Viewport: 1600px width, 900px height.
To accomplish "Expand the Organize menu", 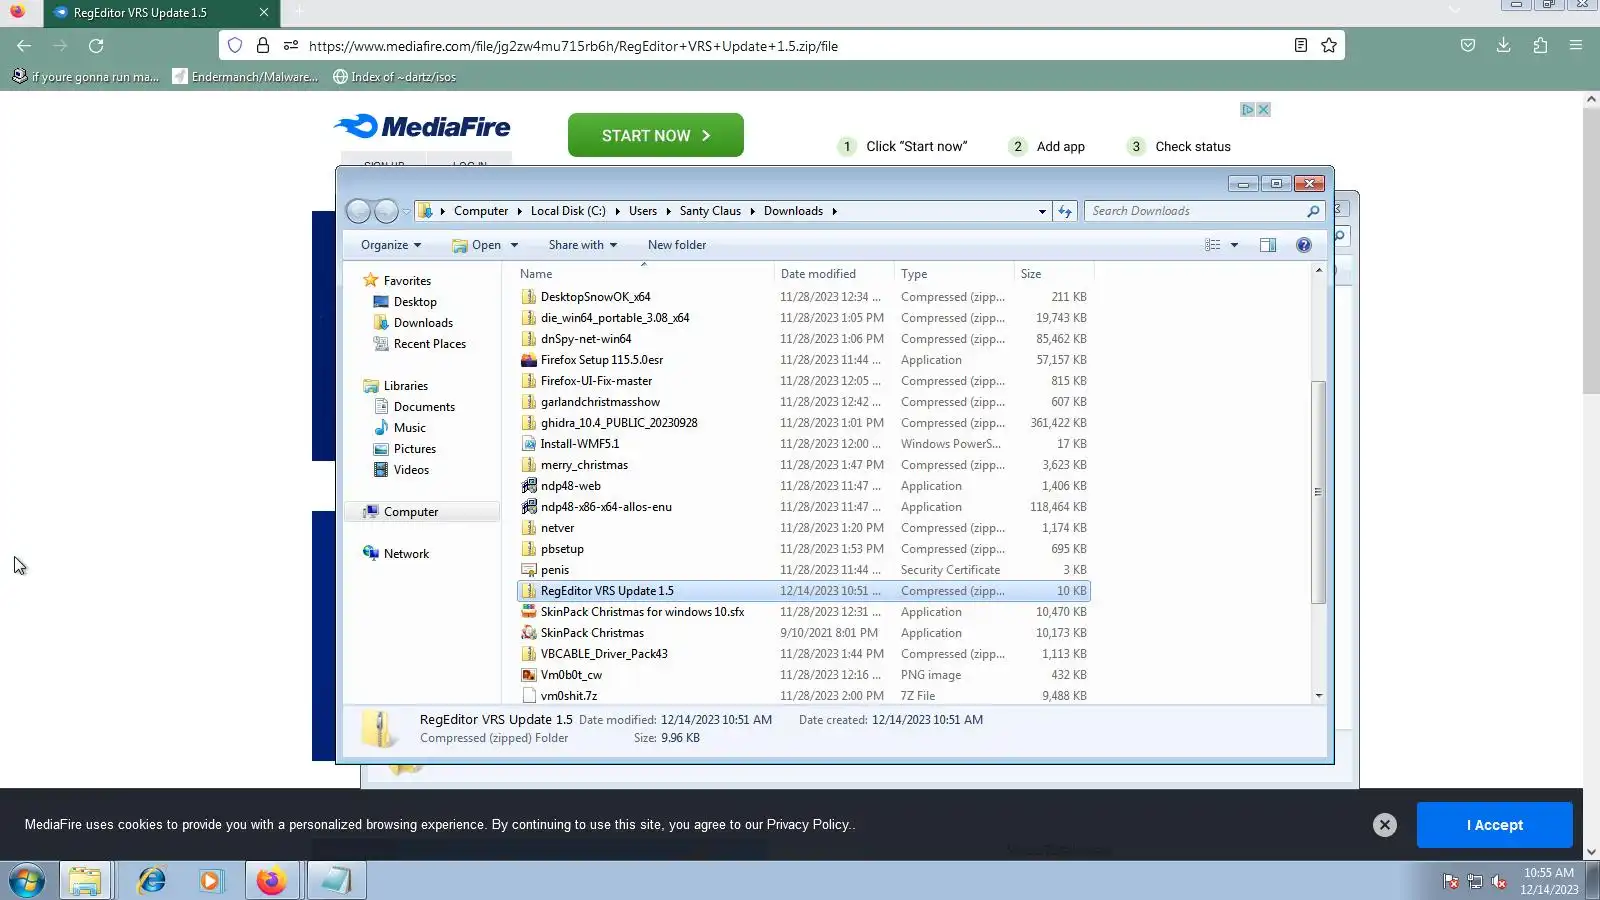I will [x=391, y=245].
